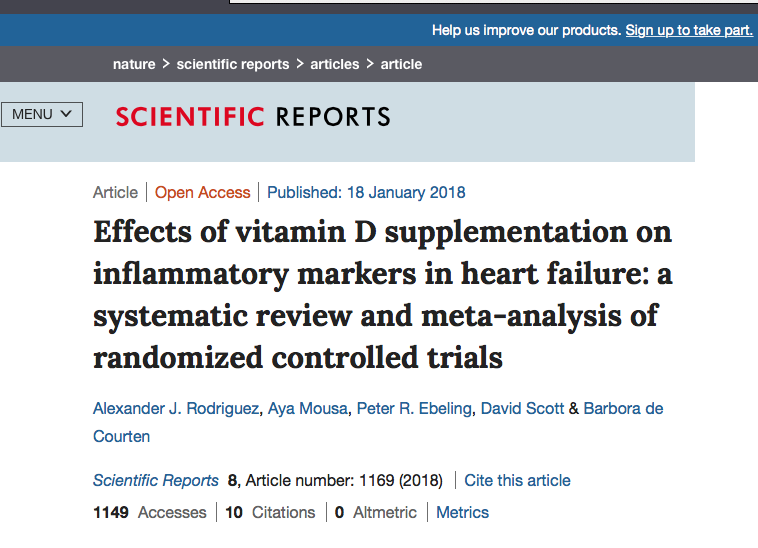Click the final "article" breadcrumb item
758x548 pixels.
(401, 64)
